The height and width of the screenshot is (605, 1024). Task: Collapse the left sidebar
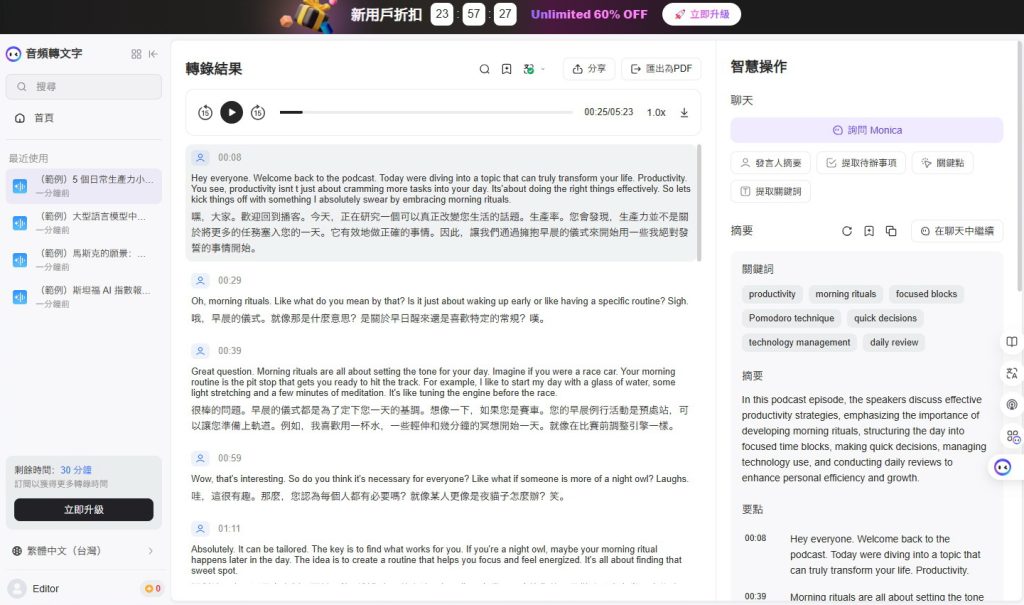click(153, 54)
